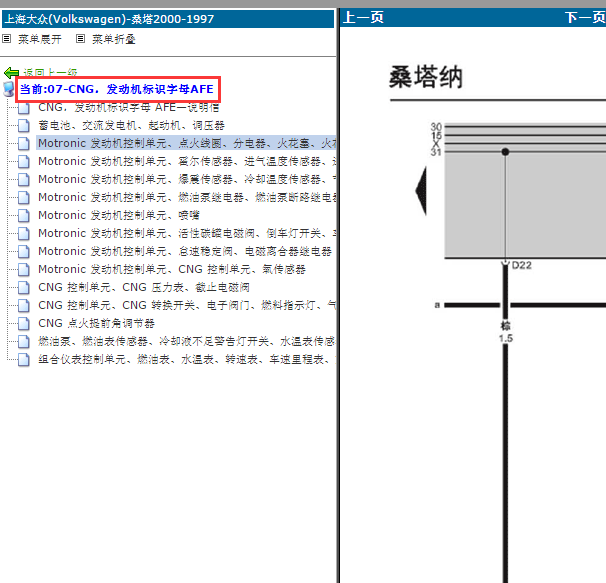
Task: Open CNG 发动机标识字母 AFE—说明信 entry
Action: coord(129,107)
